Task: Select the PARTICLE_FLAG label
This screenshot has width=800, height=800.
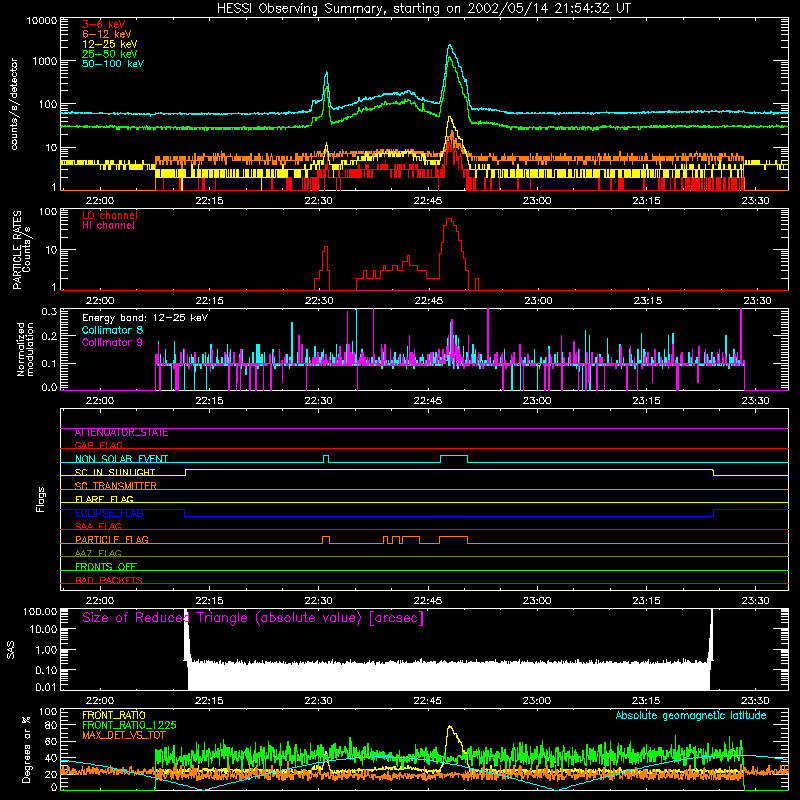Action: point(112,540)
